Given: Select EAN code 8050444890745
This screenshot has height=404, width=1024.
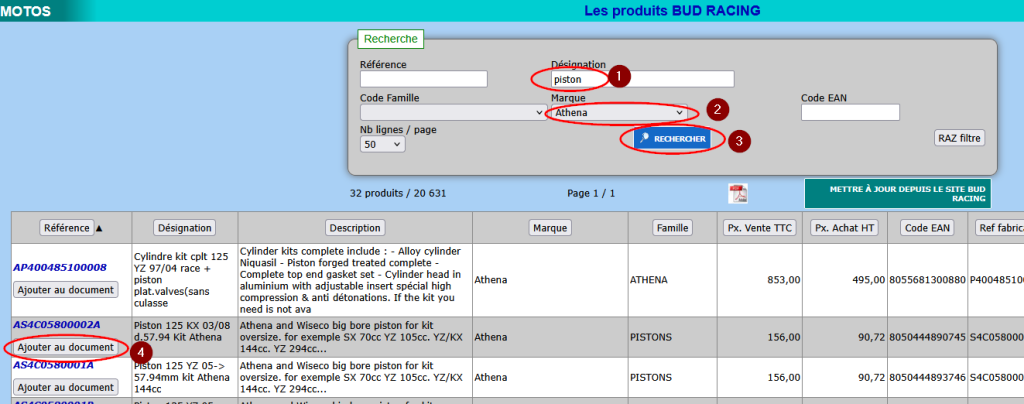Looking at the screenshot, I should click(927, 337).
